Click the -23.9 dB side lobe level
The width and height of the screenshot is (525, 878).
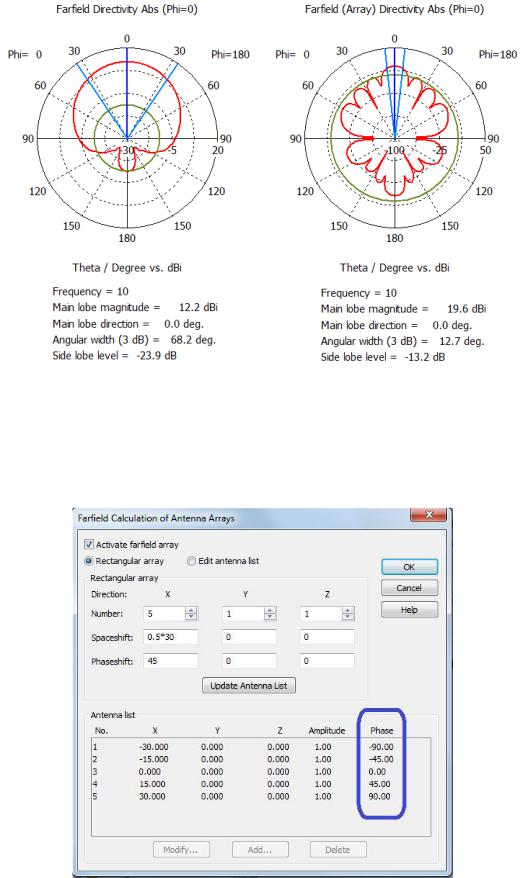click(x=156, y=356)
